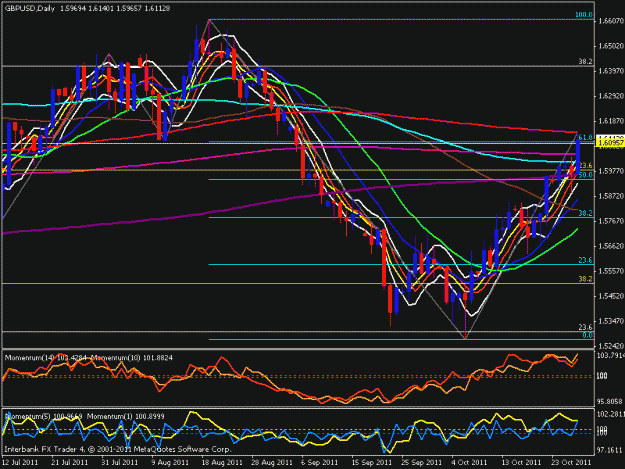Click the 1.62920 price axis label
625x469 pixels.
coord(611,96)
